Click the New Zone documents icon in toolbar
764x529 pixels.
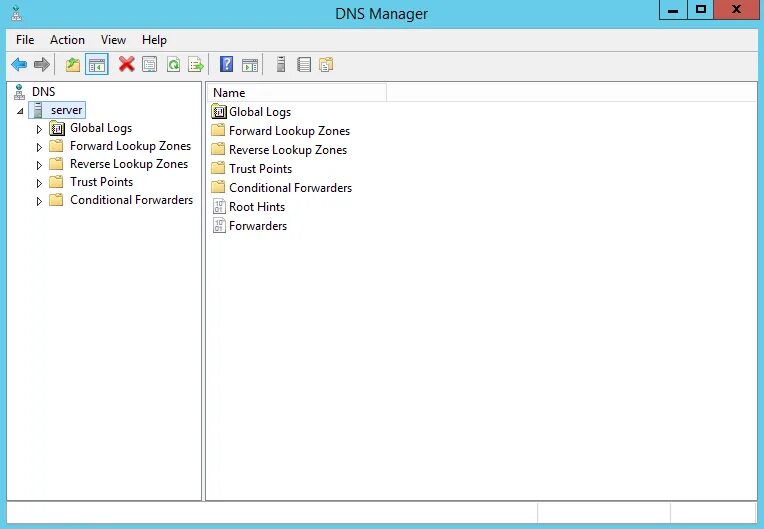pos(326,64)
